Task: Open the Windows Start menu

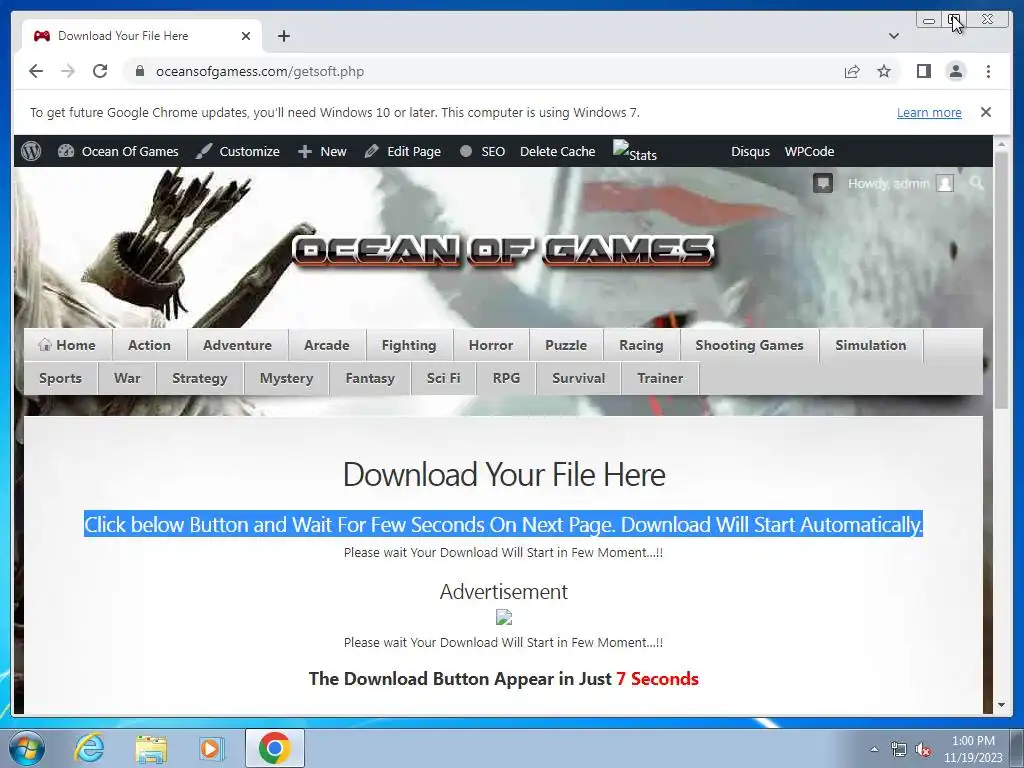Action: 27,748
